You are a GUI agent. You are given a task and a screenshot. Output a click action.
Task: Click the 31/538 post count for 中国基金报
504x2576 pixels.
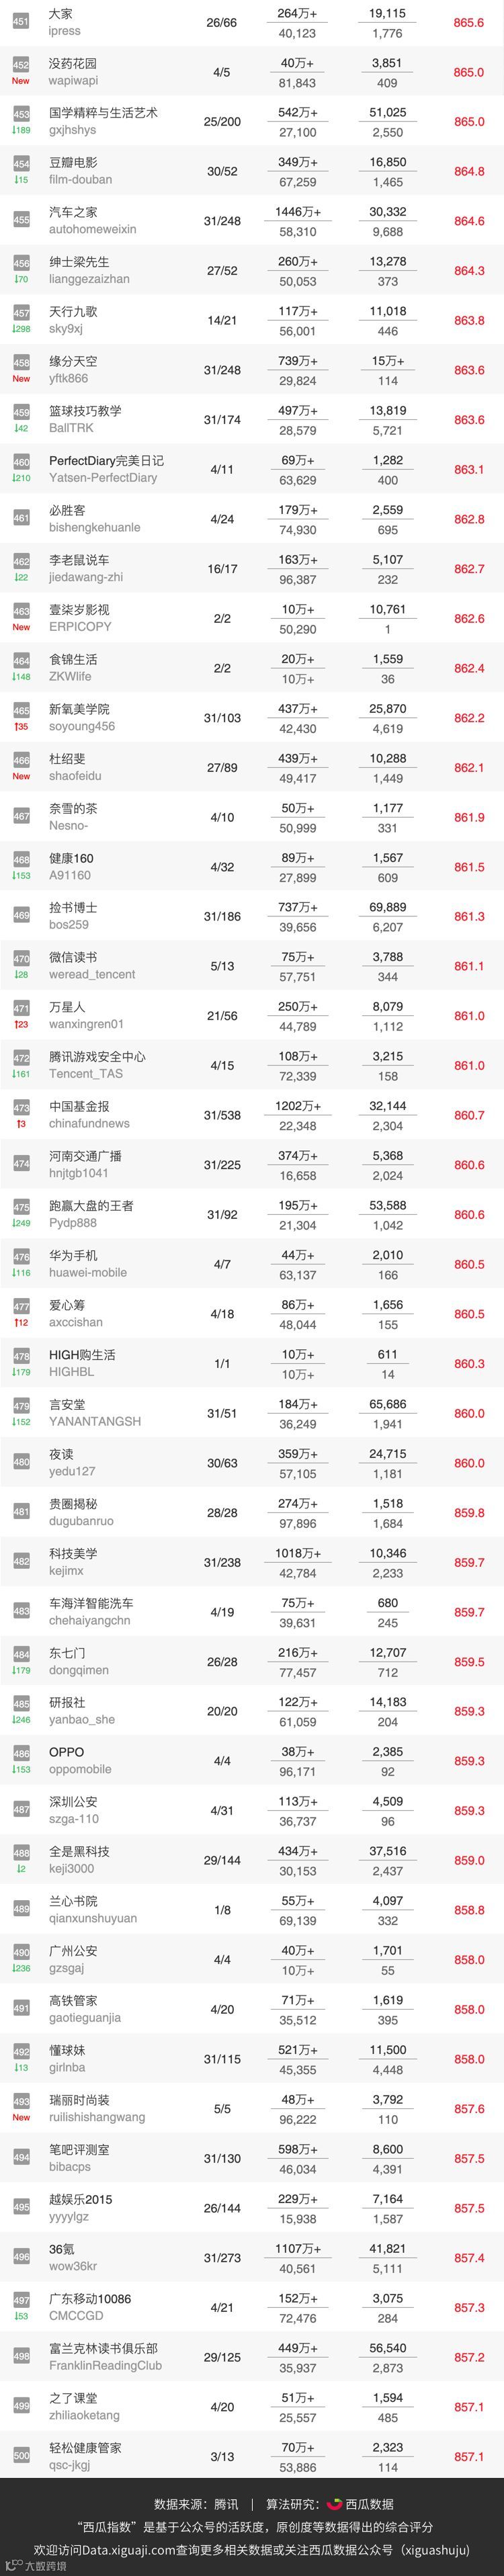pos(222,1115)
